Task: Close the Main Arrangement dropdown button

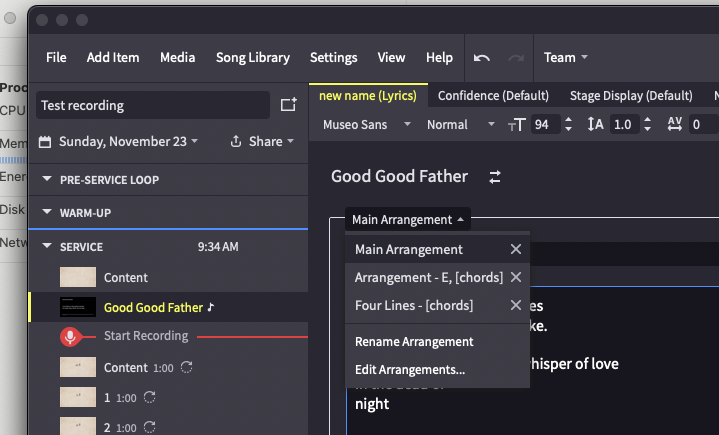Action: click(x=408, y=220)
